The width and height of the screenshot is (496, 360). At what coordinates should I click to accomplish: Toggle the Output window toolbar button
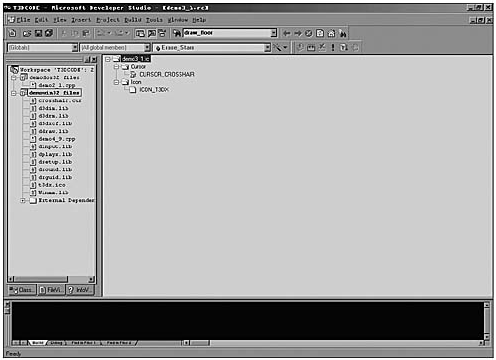coord(151,33)
